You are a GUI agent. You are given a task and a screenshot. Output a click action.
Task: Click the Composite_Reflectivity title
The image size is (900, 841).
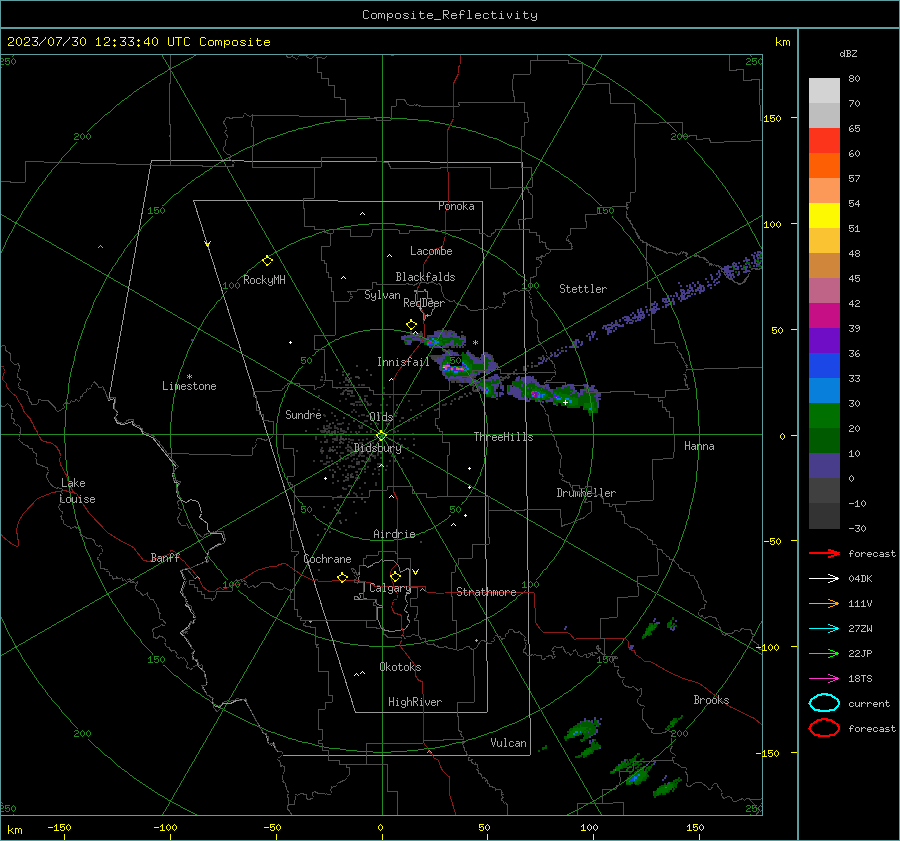[x=450, y=15]
